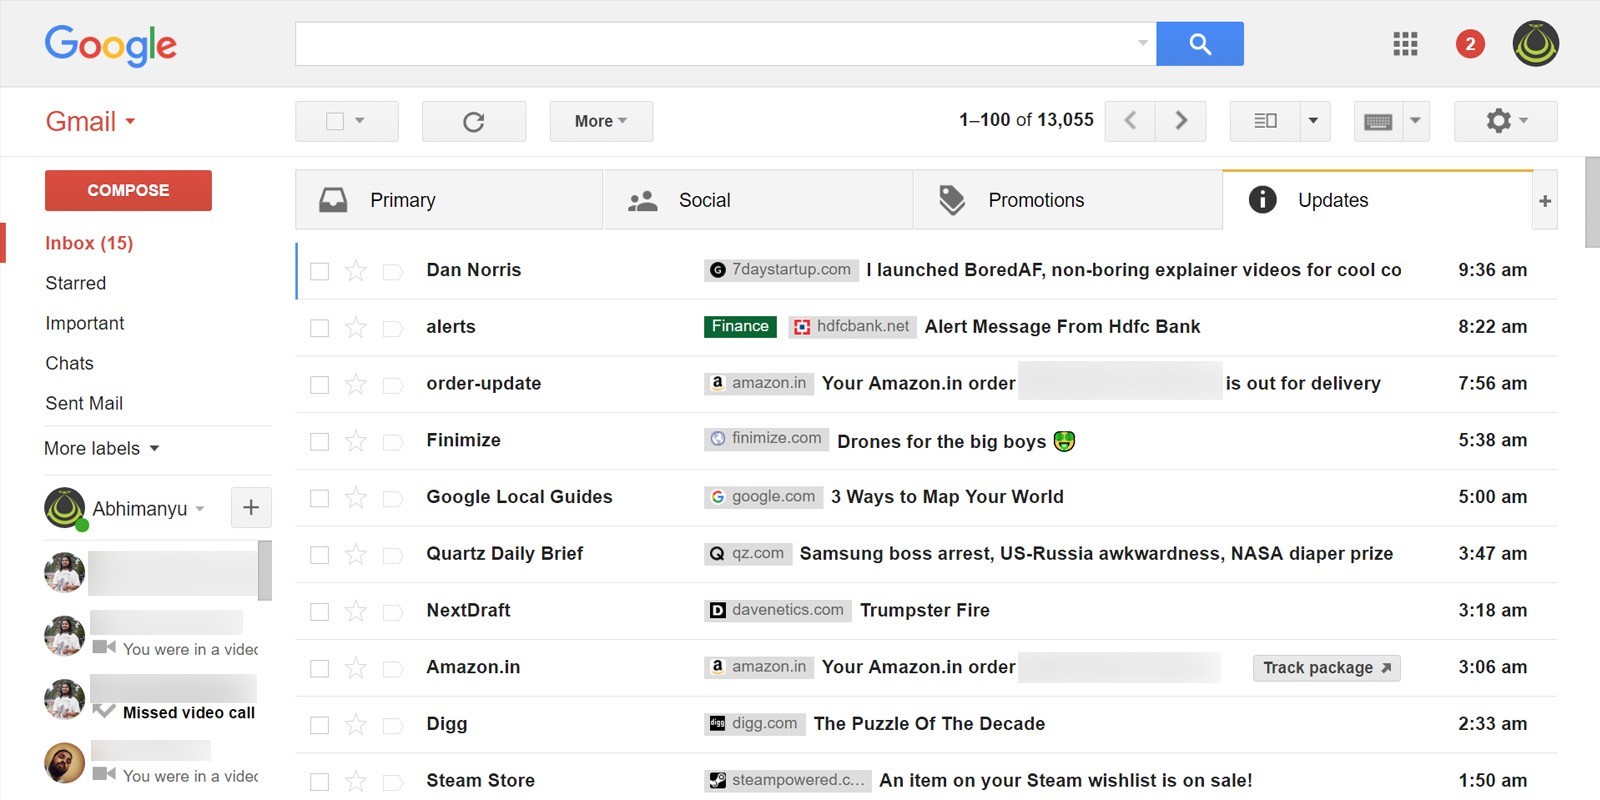Tick the Digg email checkbox
1600x800 pixels.
[x=320, y=725]
